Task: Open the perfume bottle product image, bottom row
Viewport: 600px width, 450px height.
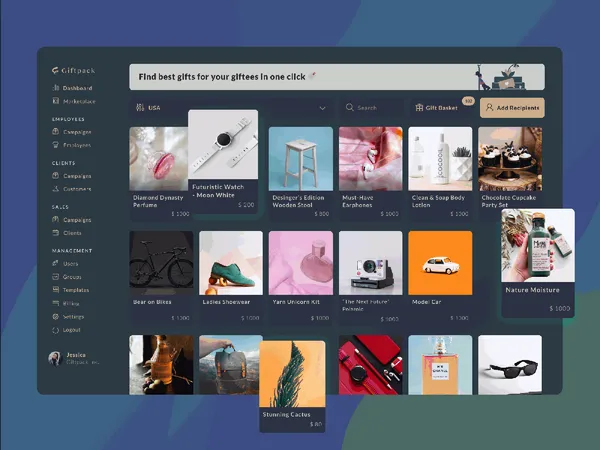Action: (440, 365)
